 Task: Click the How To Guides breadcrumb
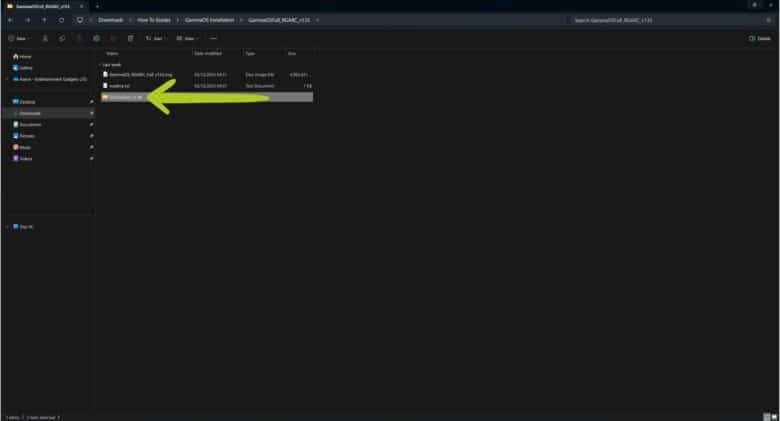click(155, 19)
